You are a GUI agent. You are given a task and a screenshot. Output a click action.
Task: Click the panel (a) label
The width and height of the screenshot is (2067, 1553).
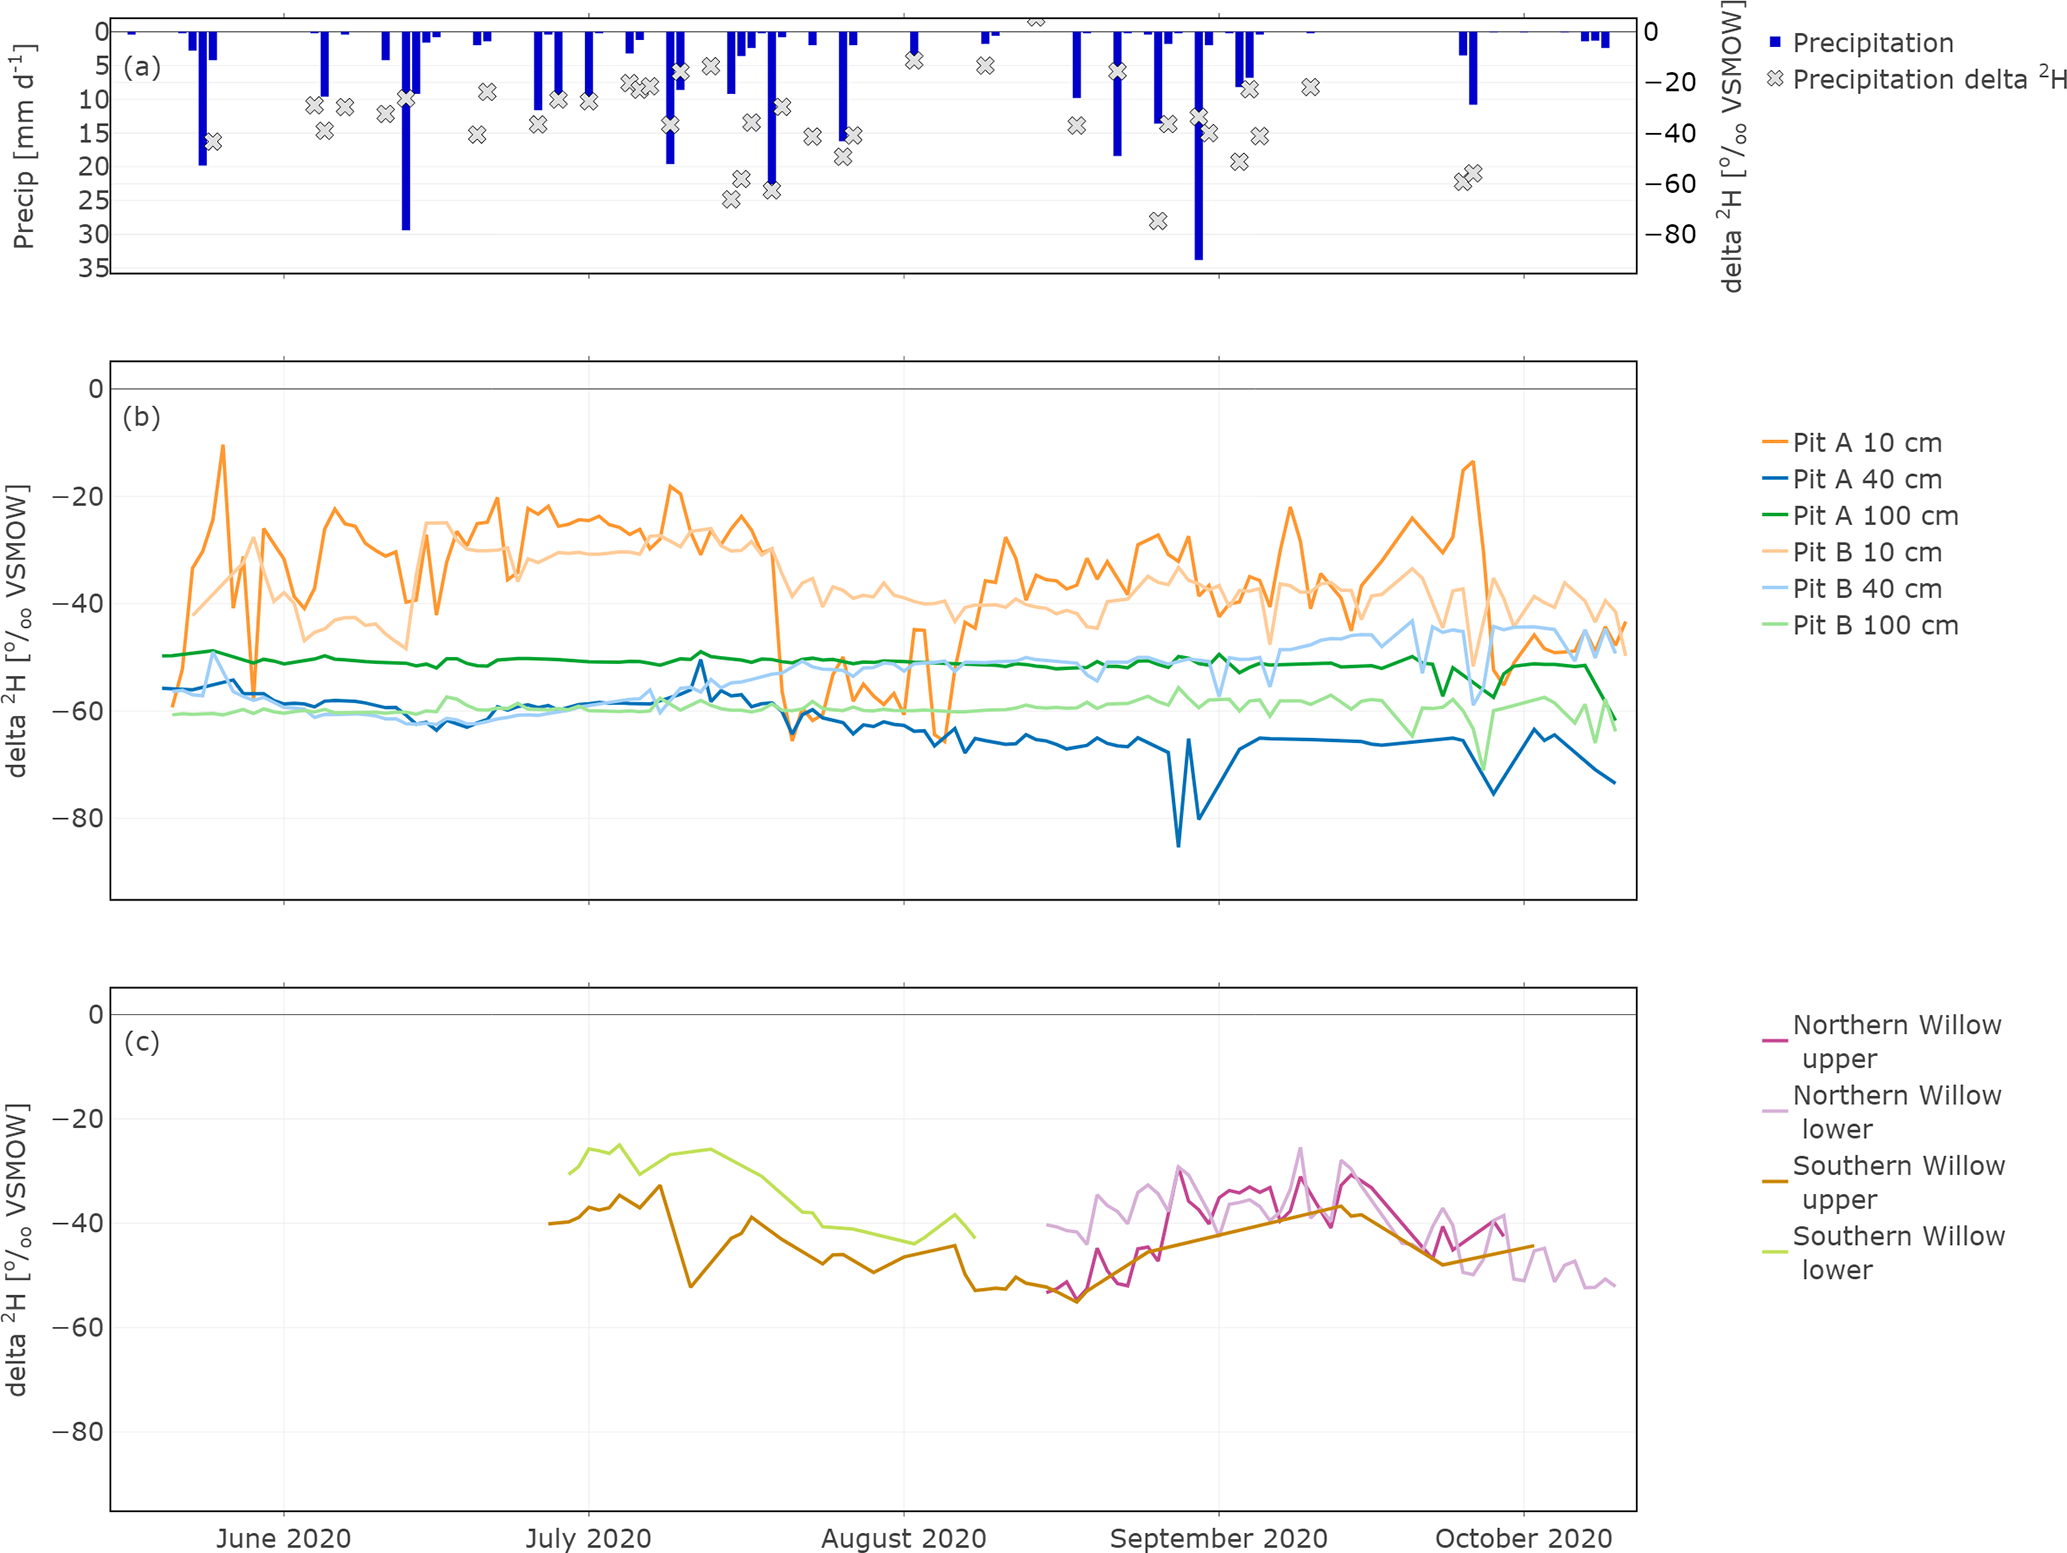pyautogui.click(x=141, y=67)
